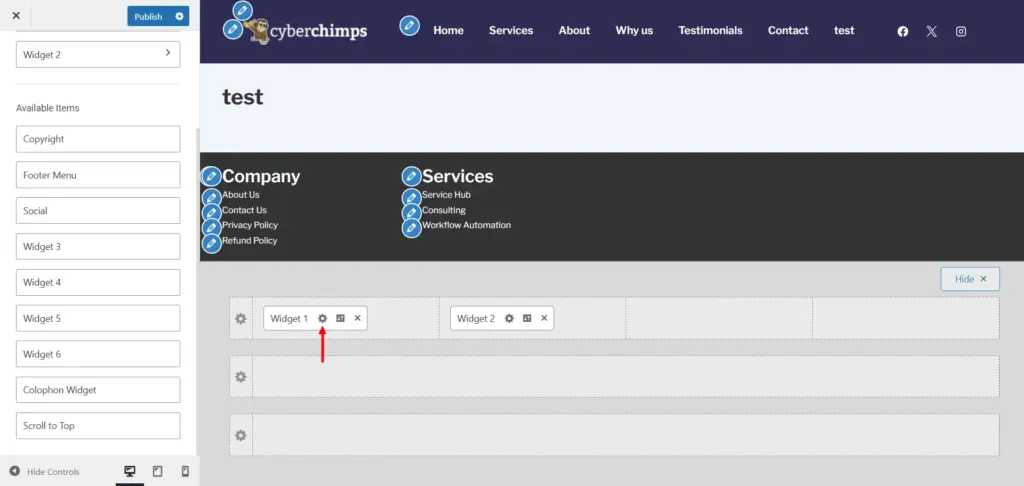Click the upper edit pencil above the logo
This screenshot has height=486, width=1024.
[242, 10]
